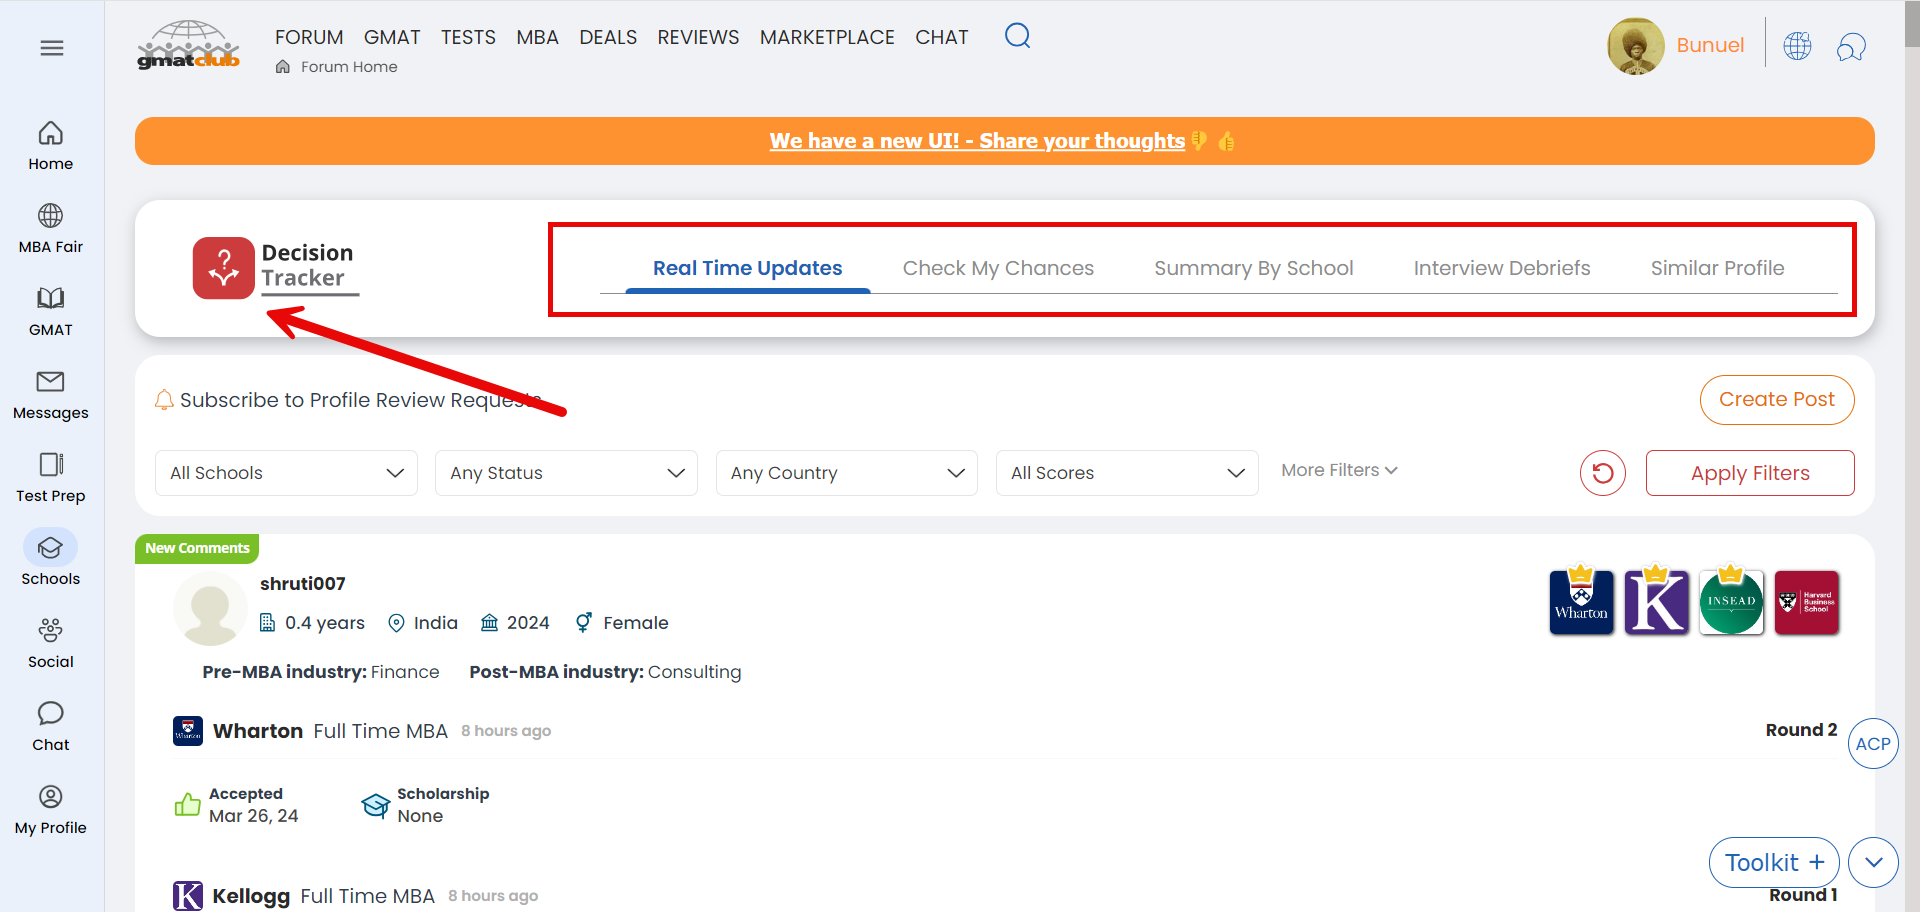Open the Any Country dropdown
Viewport: 1920px width, 912px height.
(x=846, y=473)
